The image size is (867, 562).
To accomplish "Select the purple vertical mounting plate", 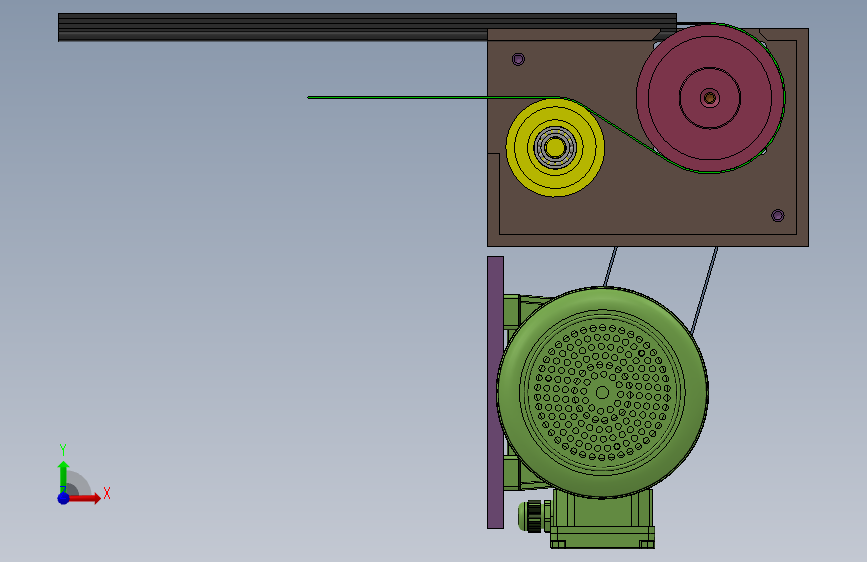I will (x=495, y=392).
